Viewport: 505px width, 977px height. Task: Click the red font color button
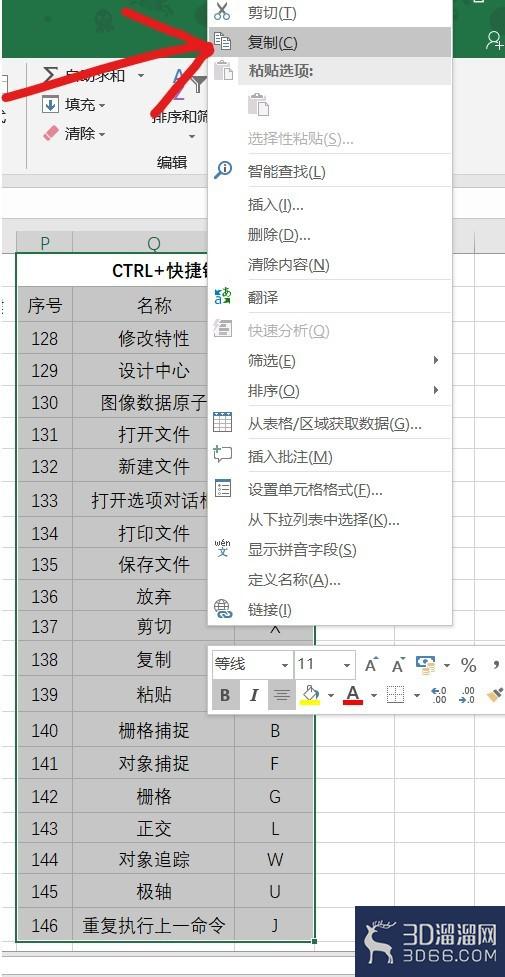[354, 695]
